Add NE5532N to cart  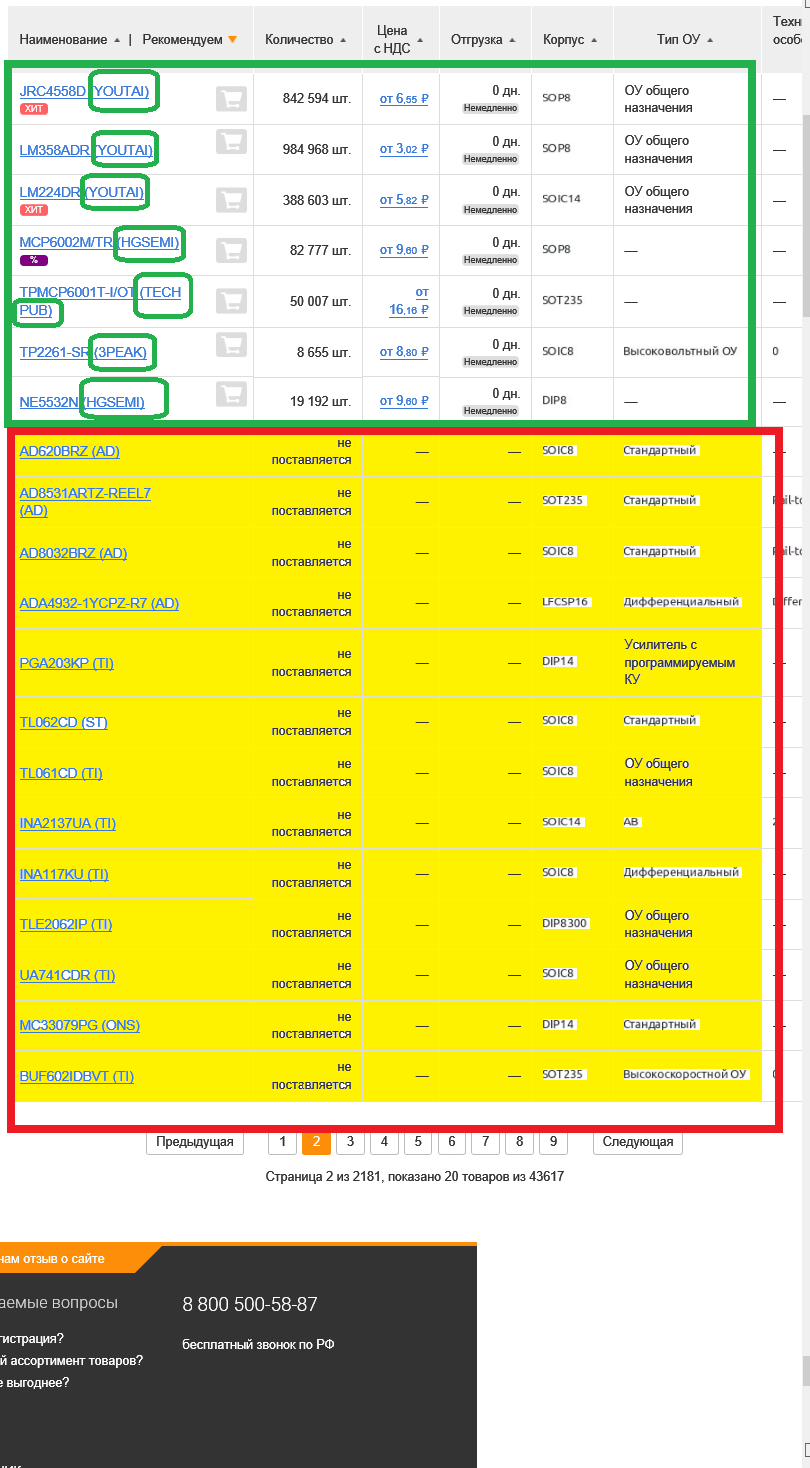tap(231, 394)
